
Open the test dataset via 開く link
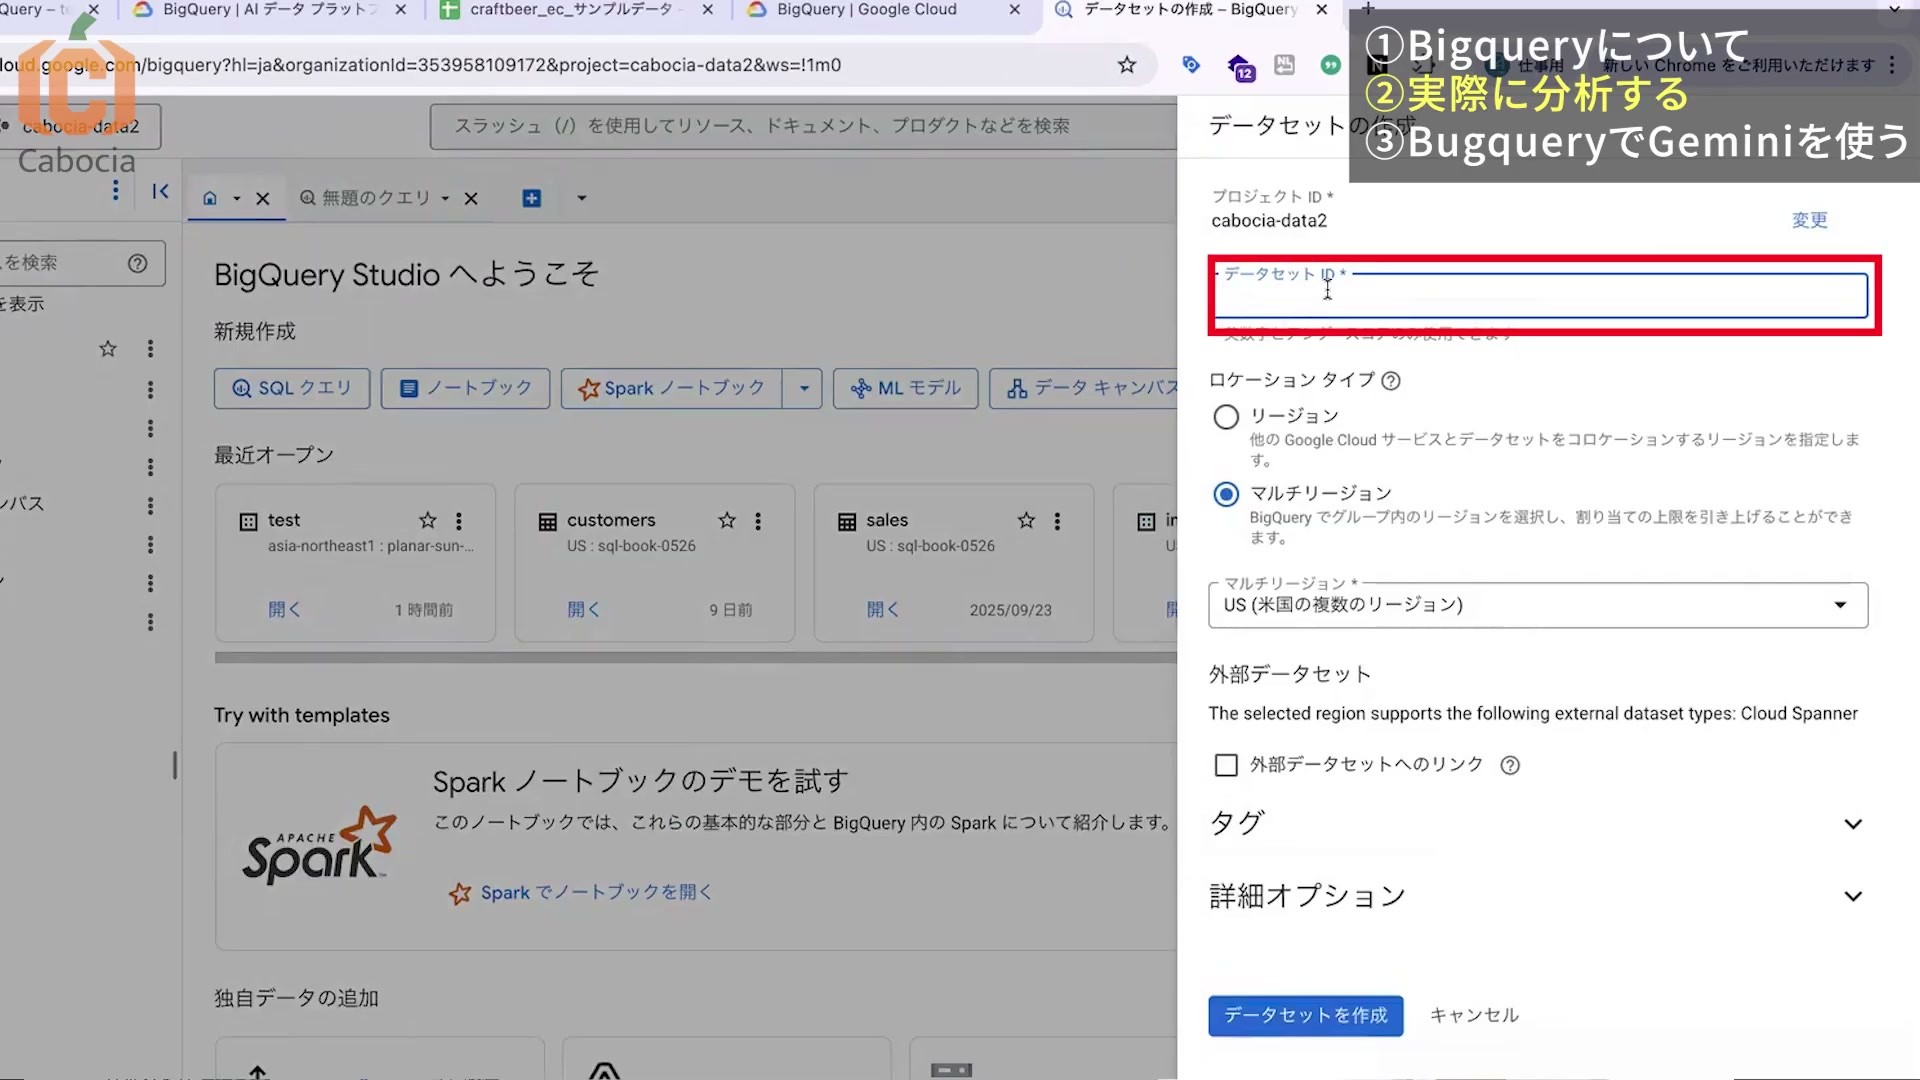[x=284, y=609]
